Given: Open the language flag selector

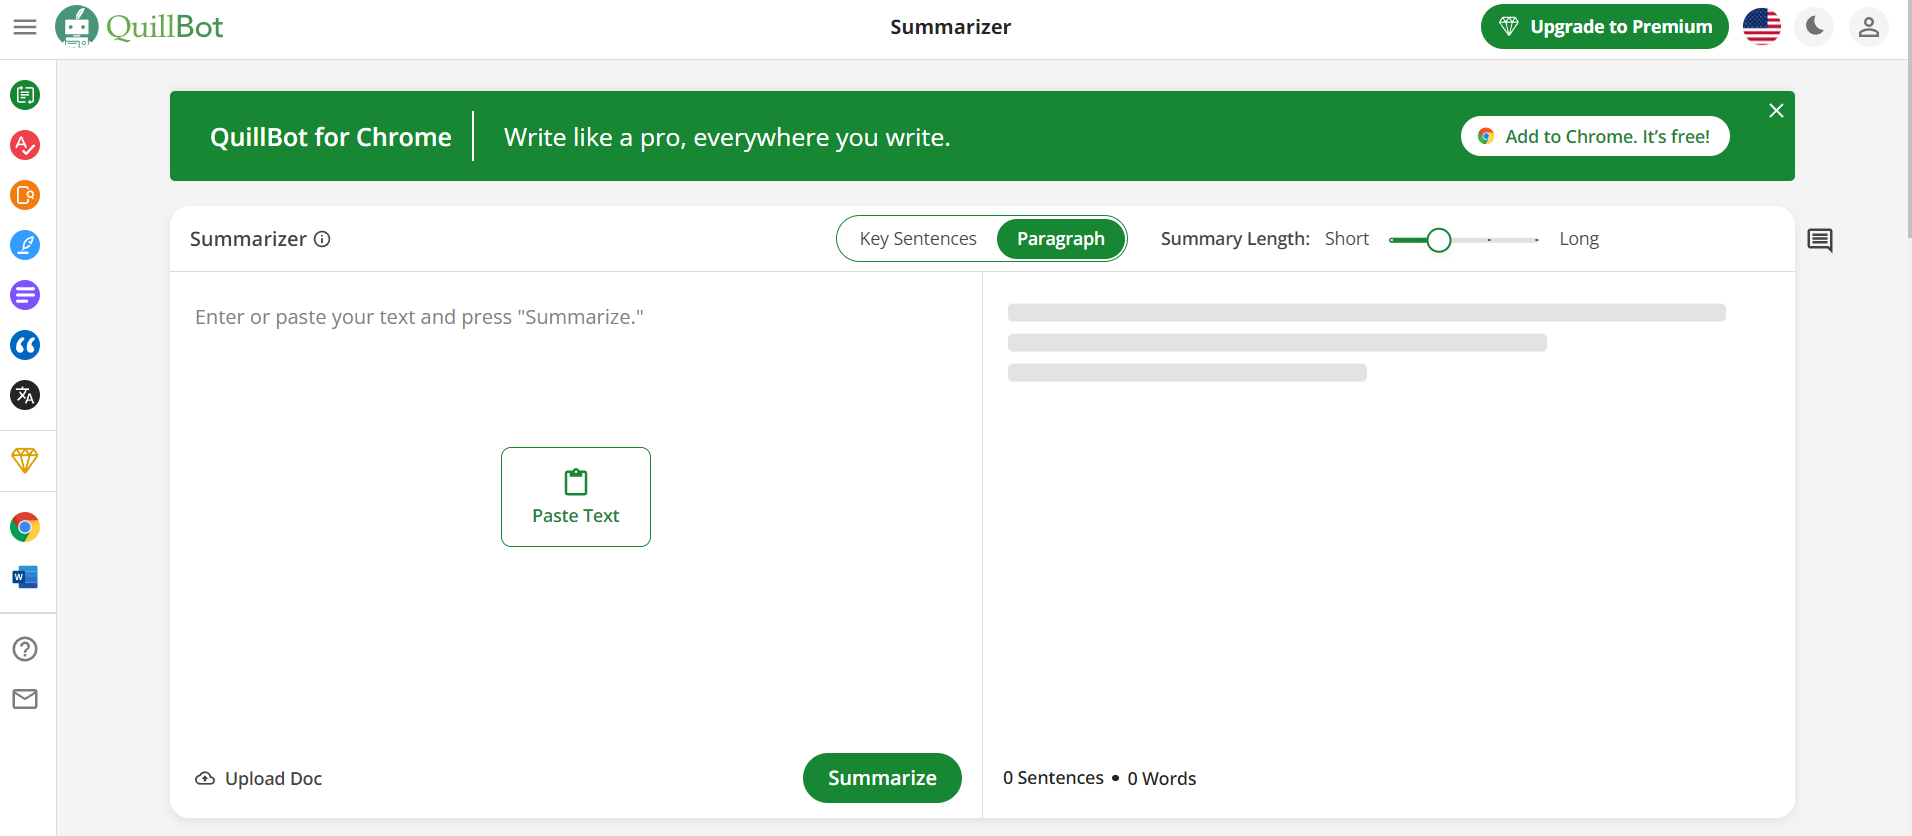Looking at the screenshot, I should click(x=1761, y=27).
